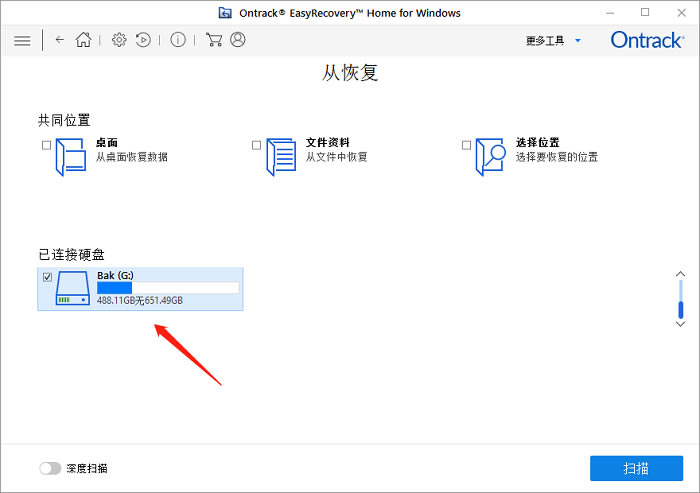The width and height of the screenshot is (700, 493).
Task: Click the 扫描 button
Action: (x=636, y=468)
